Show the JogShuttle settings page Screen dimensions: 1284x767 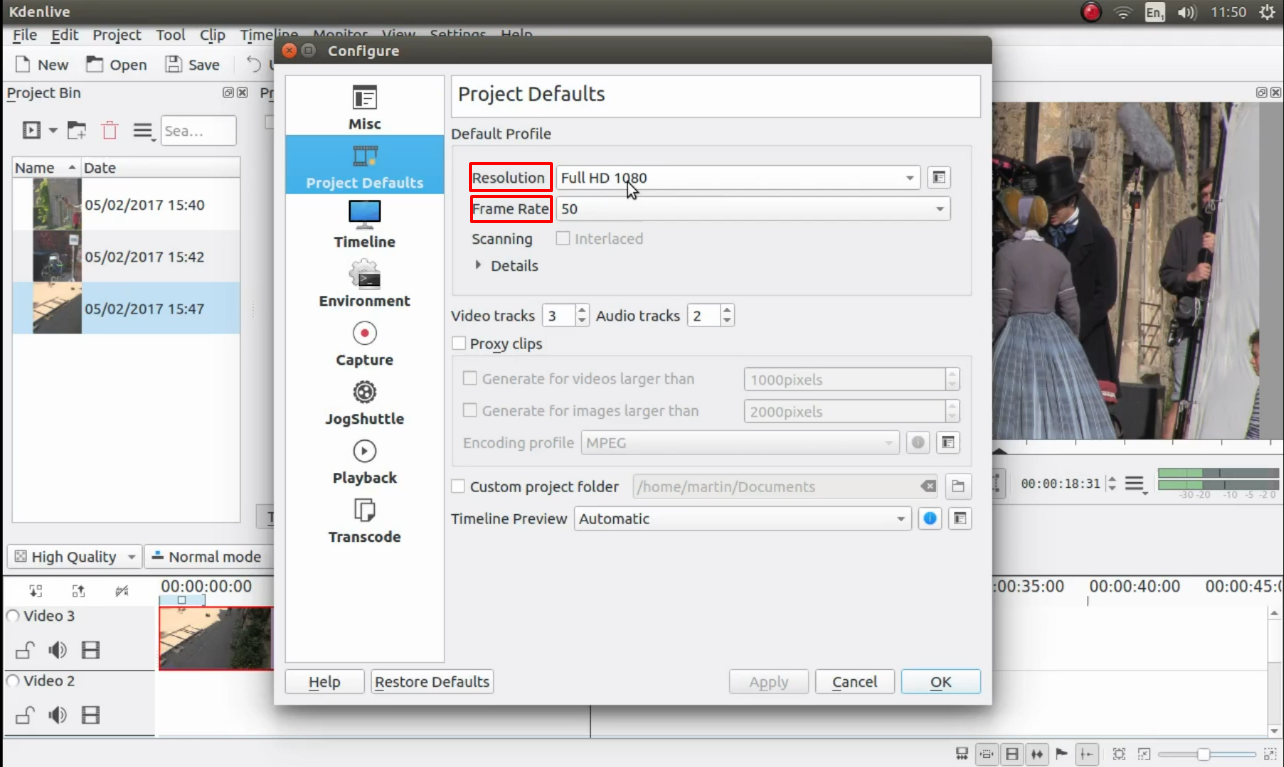pyautogui.click(x=364, y=401)
